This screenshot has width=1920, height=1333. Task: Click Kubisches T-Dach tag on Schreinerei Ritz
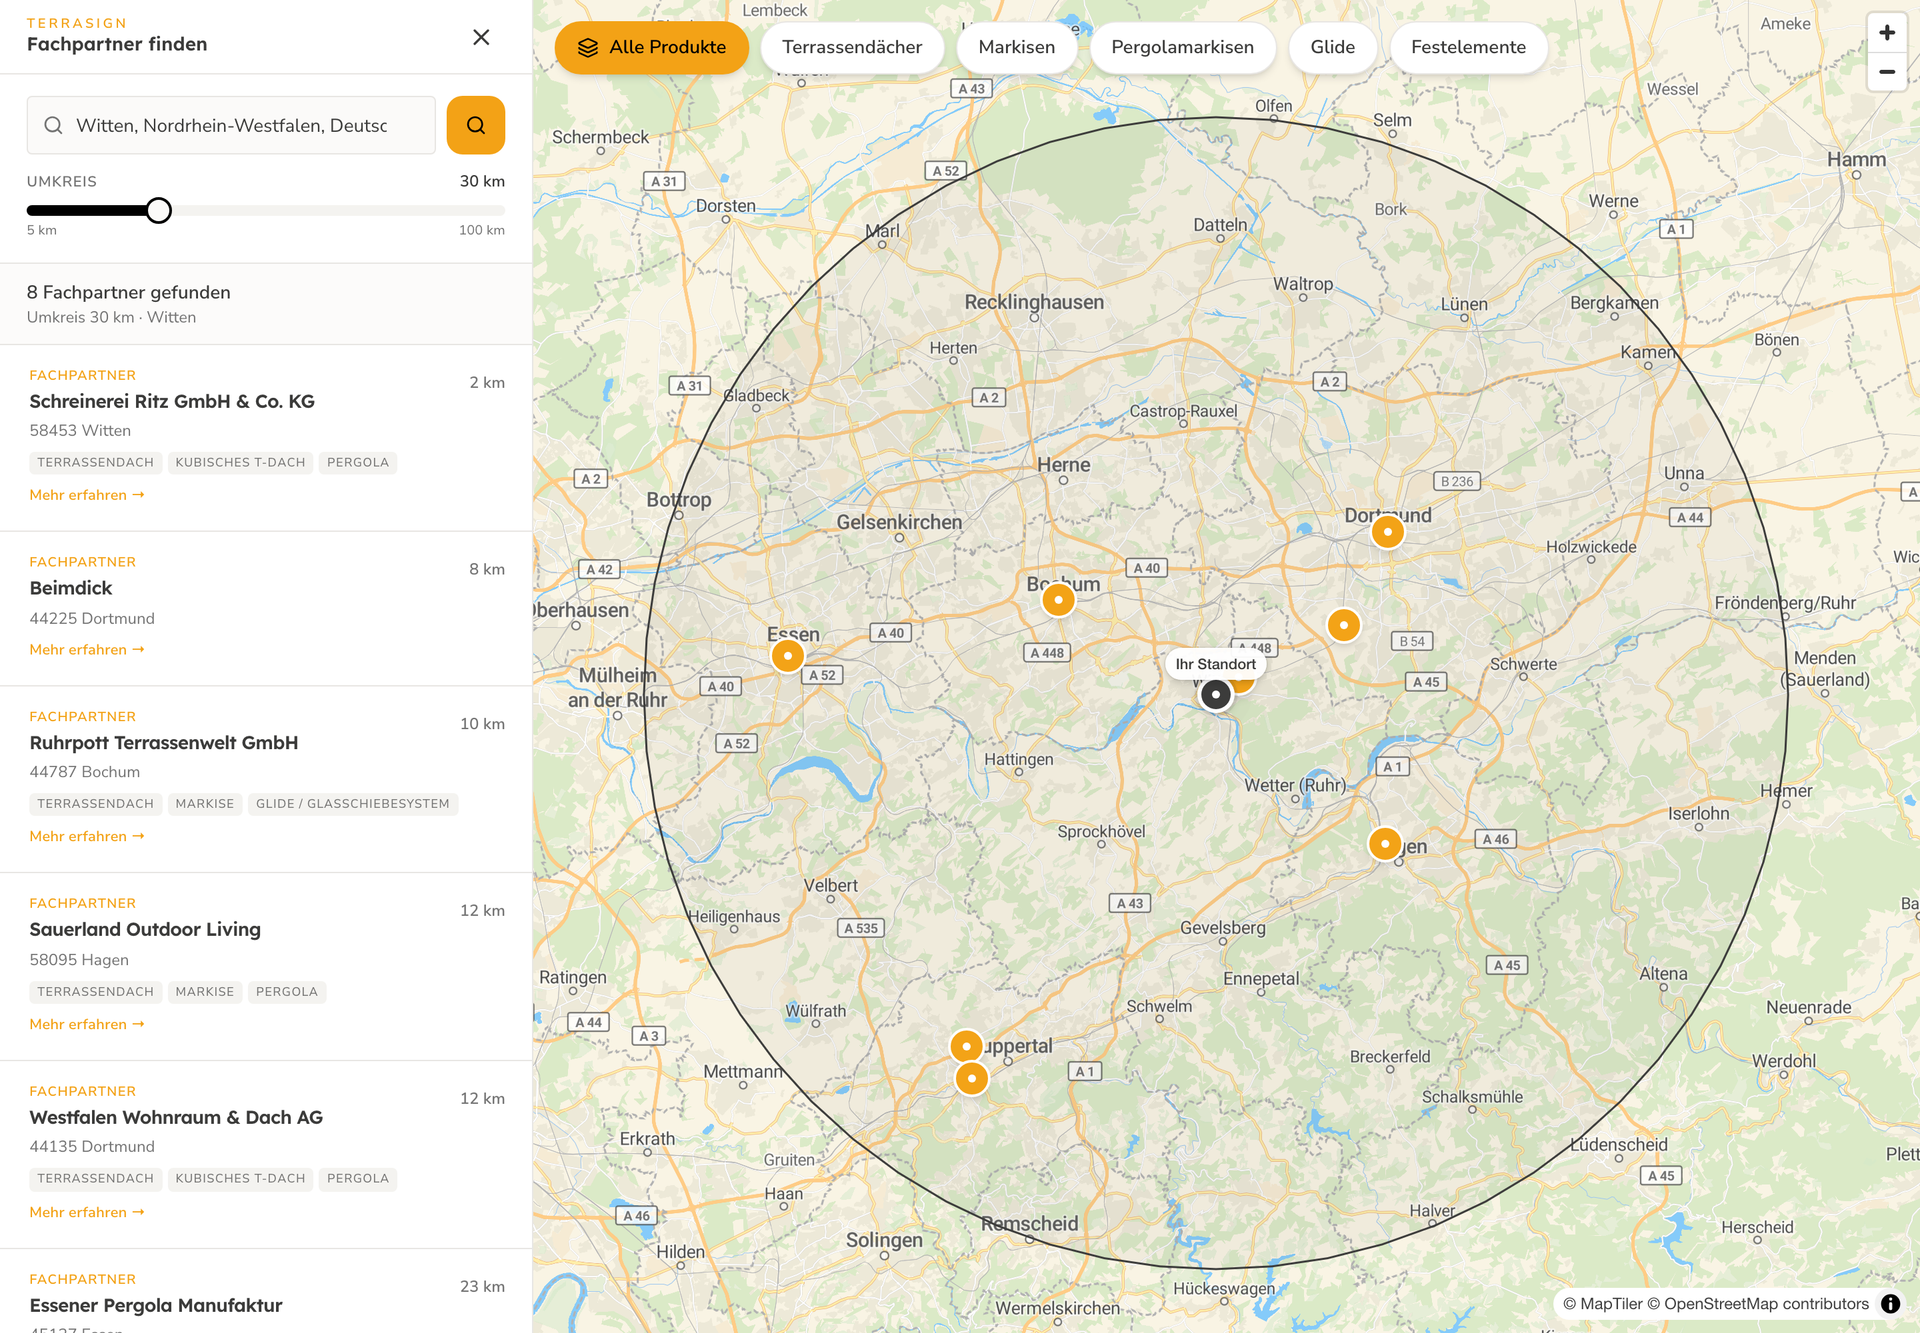(240, 463)
